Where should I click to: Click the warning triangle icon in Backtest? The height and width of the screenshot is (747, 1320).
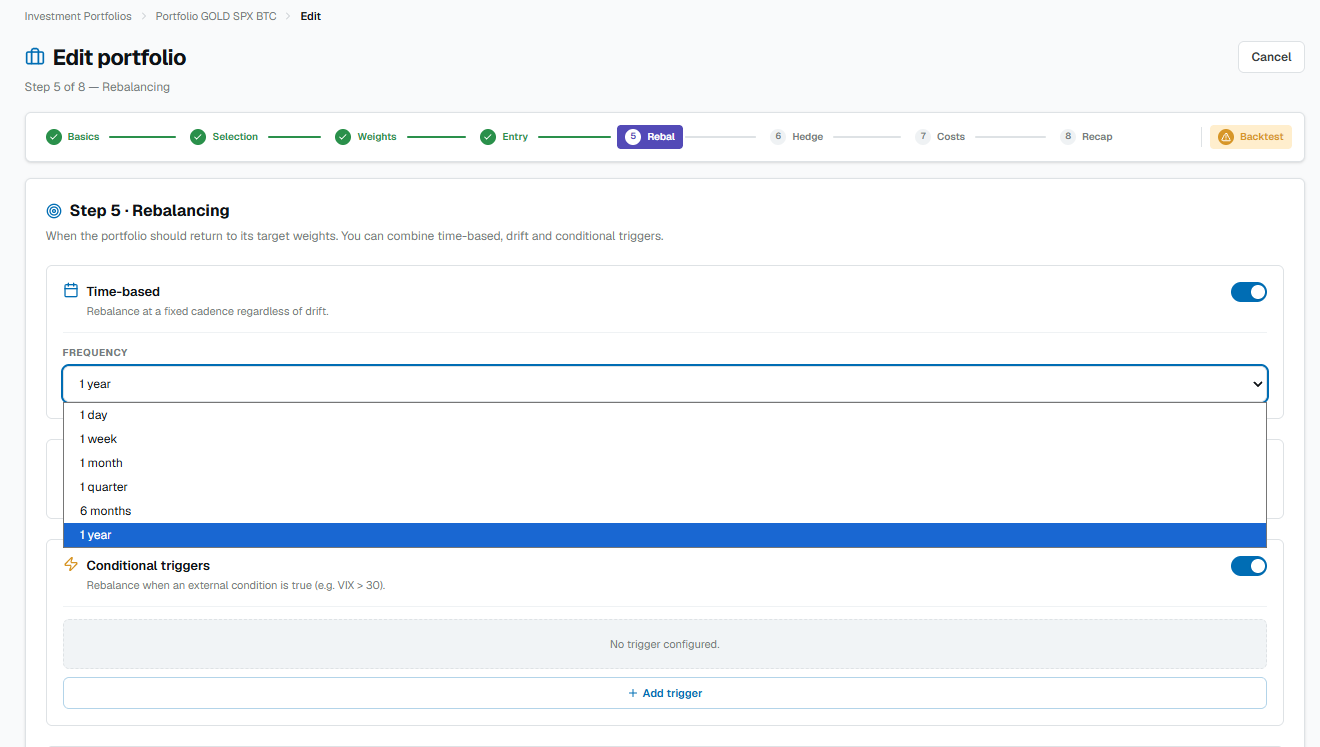click(1226, 137)
